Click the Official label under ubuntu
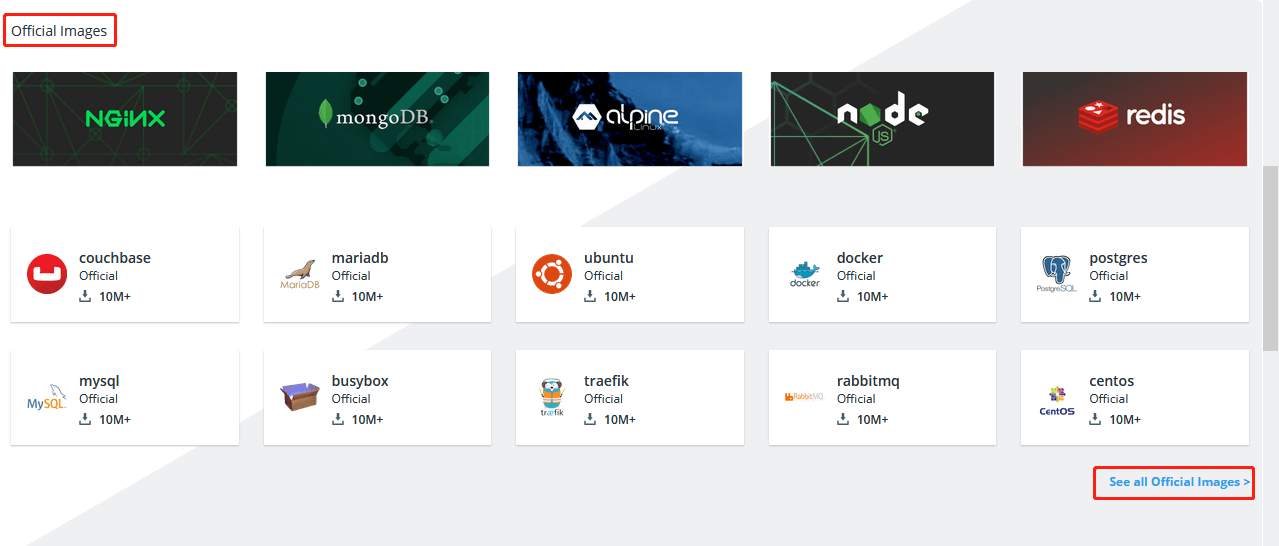1279x546 pixels. point(603,276)
